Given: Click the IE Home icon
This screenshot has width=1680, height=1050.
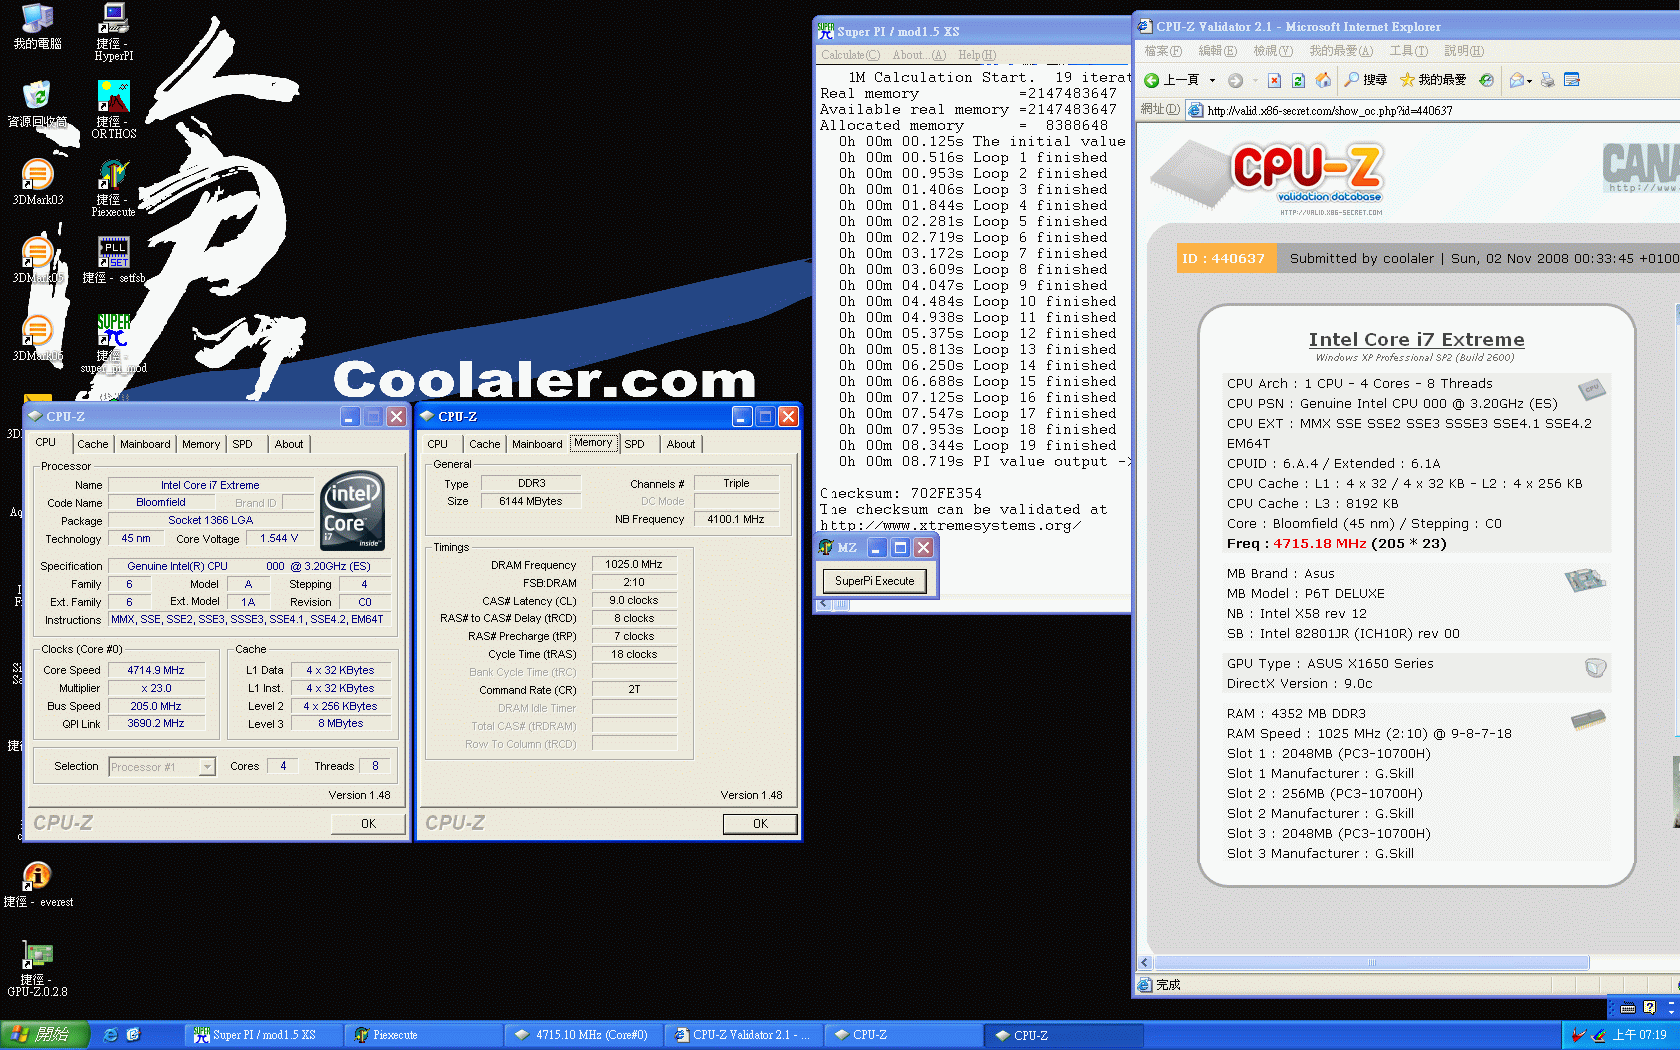Looking at the screenshot, I should (x=1323, y=80).
